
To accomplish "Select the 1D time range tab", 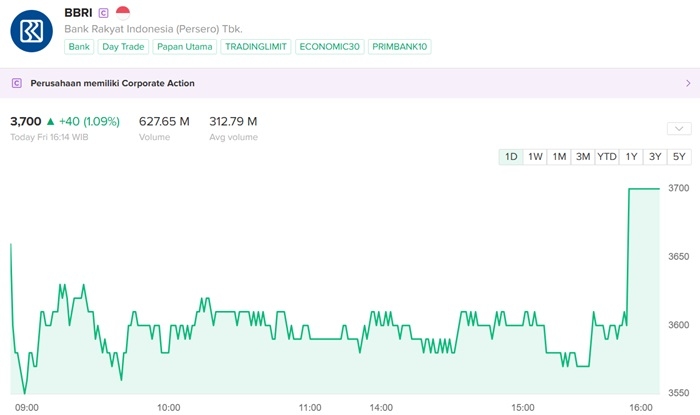I will tap(511, 157).
